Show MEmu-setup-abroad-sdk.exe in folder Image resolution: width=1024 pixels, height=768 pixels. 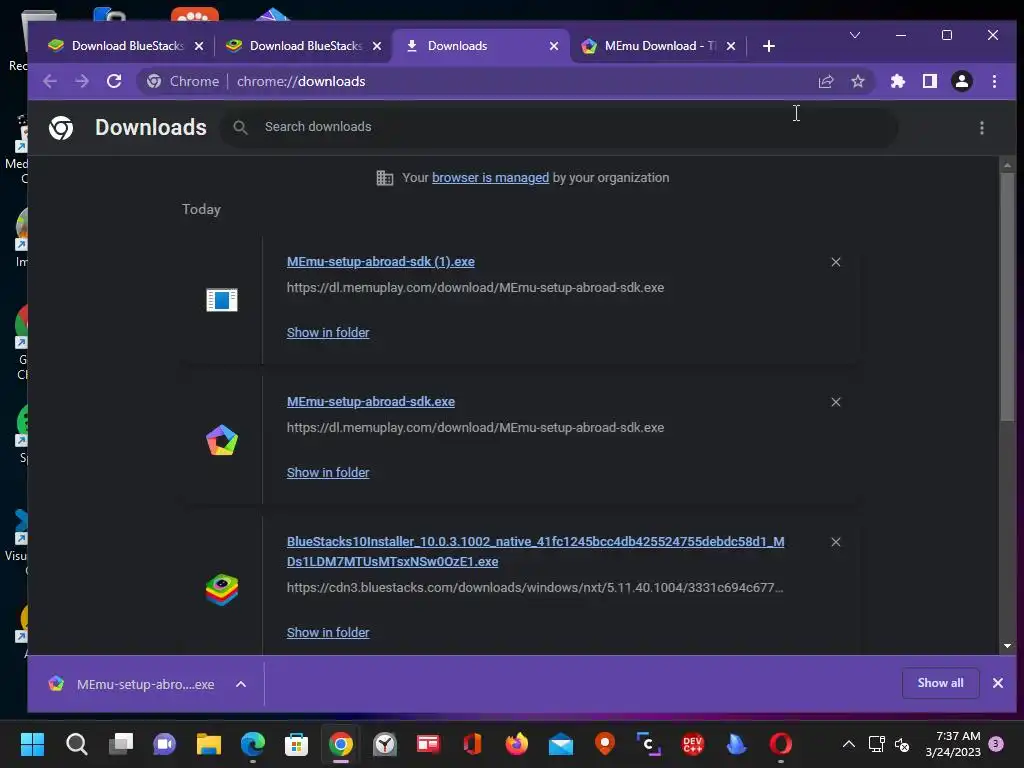click(328, 472)
